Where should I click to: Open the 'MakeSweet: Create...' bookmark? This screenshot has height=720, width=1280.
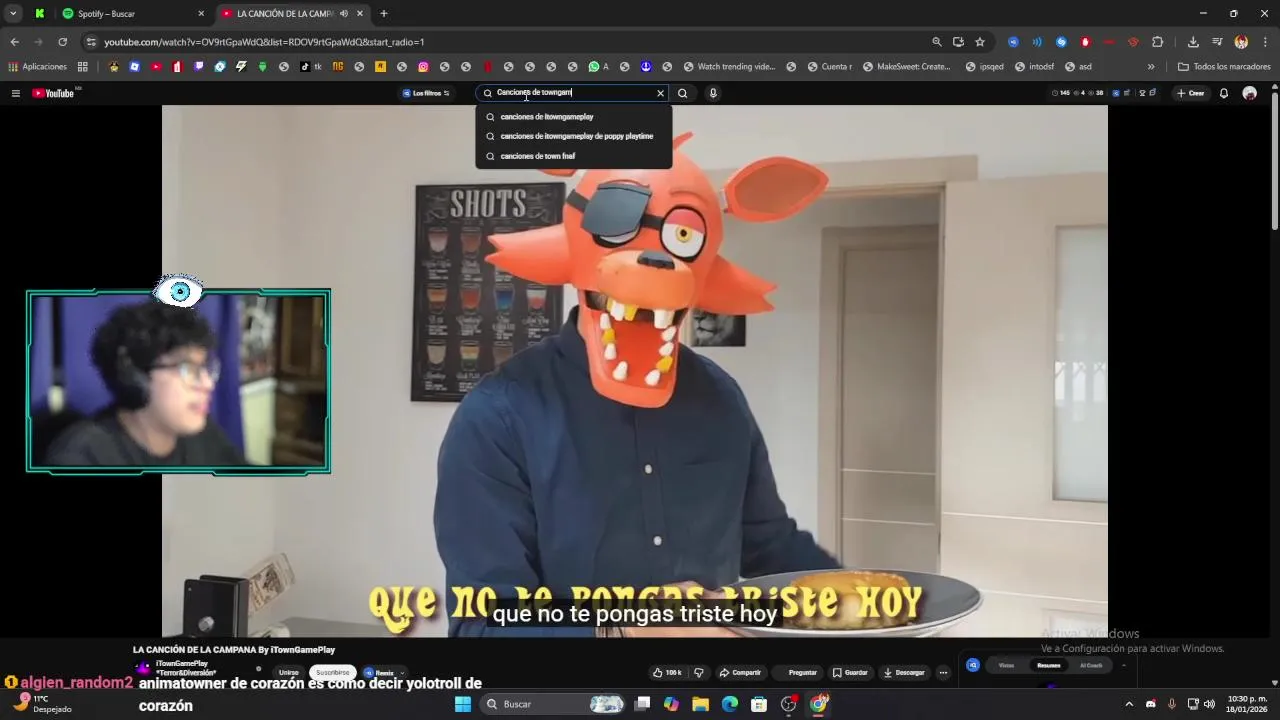(906, 67)
